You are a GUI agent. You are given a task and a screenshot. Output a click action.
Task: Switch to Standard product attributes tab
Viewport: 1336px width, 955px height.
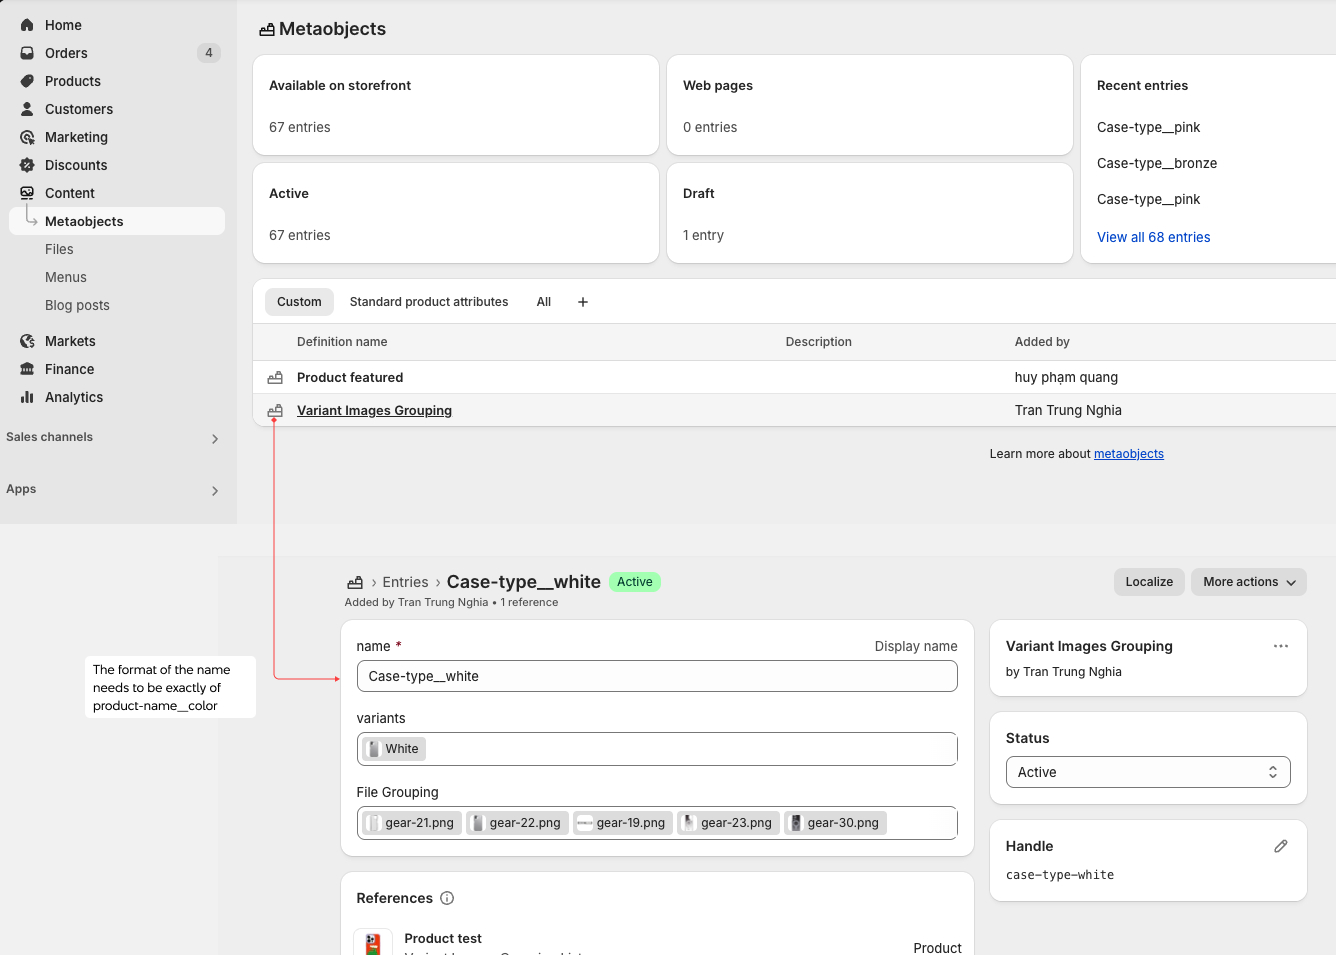428,302
